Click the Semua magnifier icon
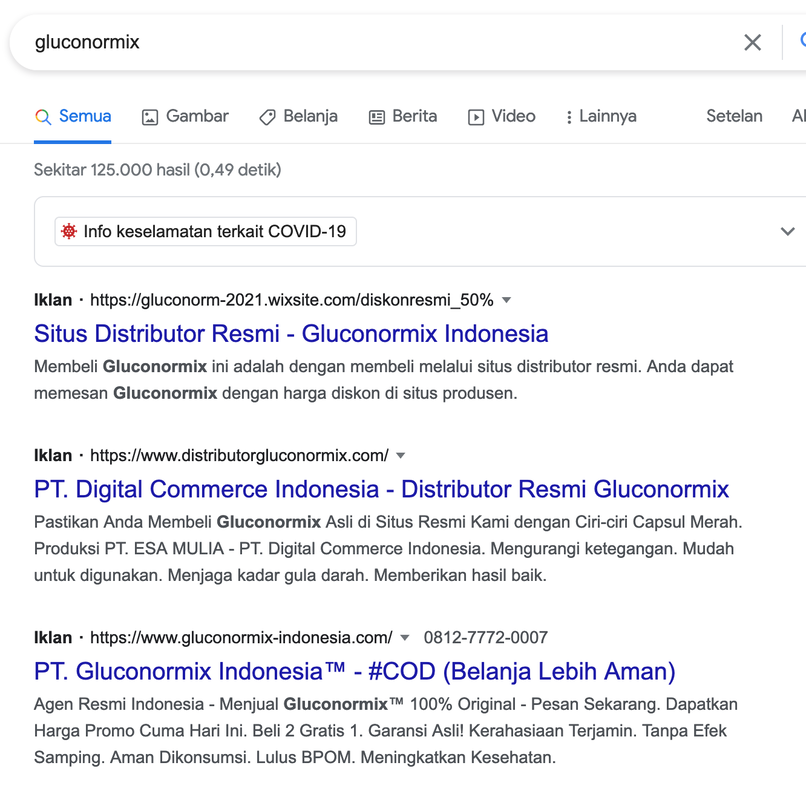806x800 pixels. click(43, 117)
